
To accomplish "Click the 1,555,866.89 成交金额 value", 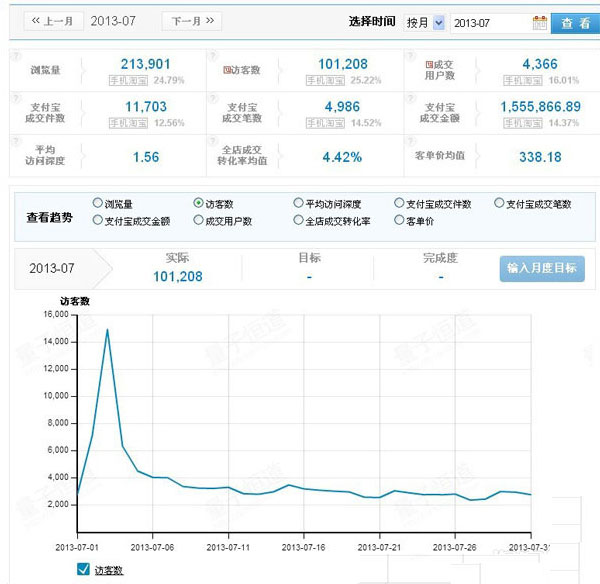I will coord(540,106).
